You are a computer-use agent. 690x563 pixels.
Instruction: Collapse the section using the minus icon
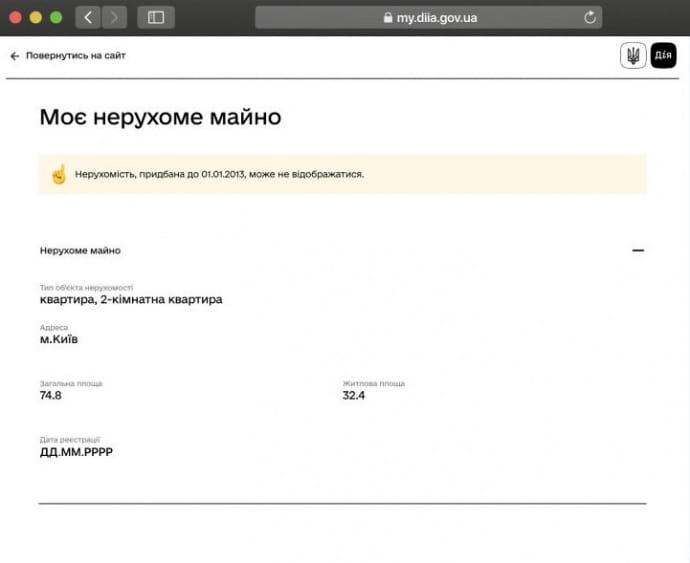click(x=638, y=250)
